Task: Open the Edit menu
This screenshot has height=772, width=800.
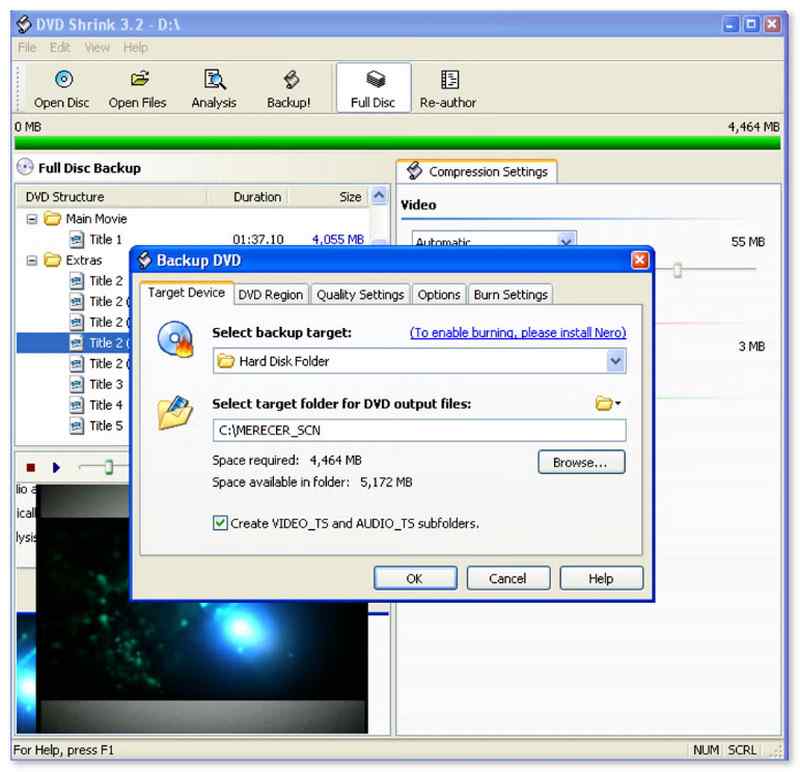Action: pos(59,47)
